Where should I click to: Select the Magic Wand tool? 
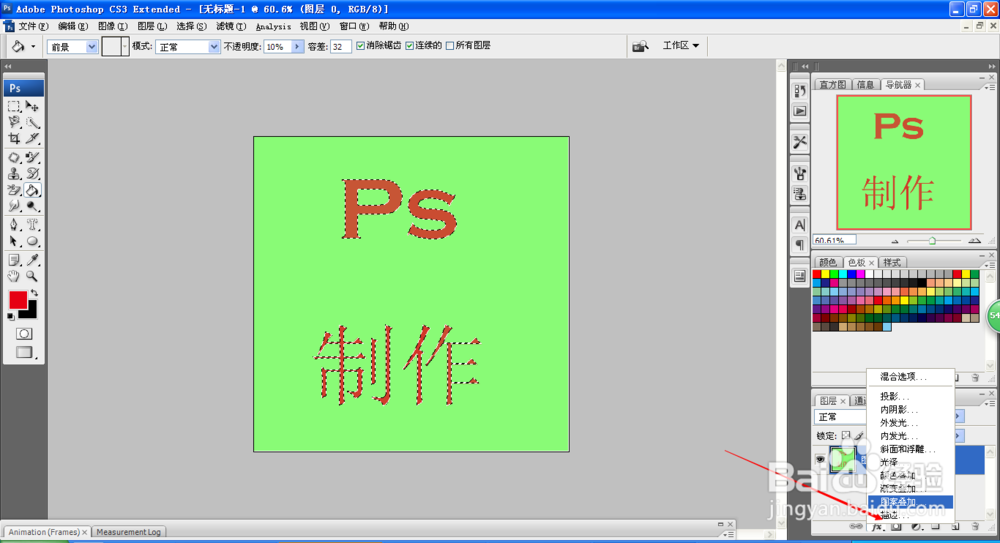[x=32, y=123]
